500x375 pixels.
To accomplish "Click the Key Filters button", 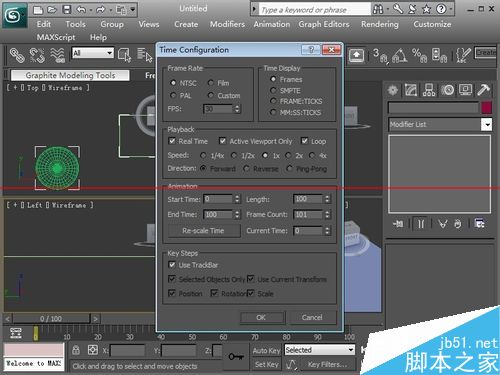I will 327,364.
